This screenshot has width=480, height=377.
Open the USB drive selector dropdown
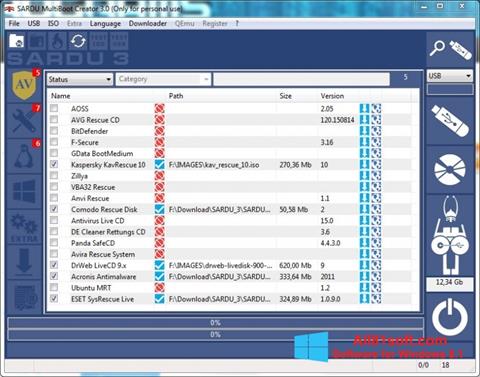point(450,76)
